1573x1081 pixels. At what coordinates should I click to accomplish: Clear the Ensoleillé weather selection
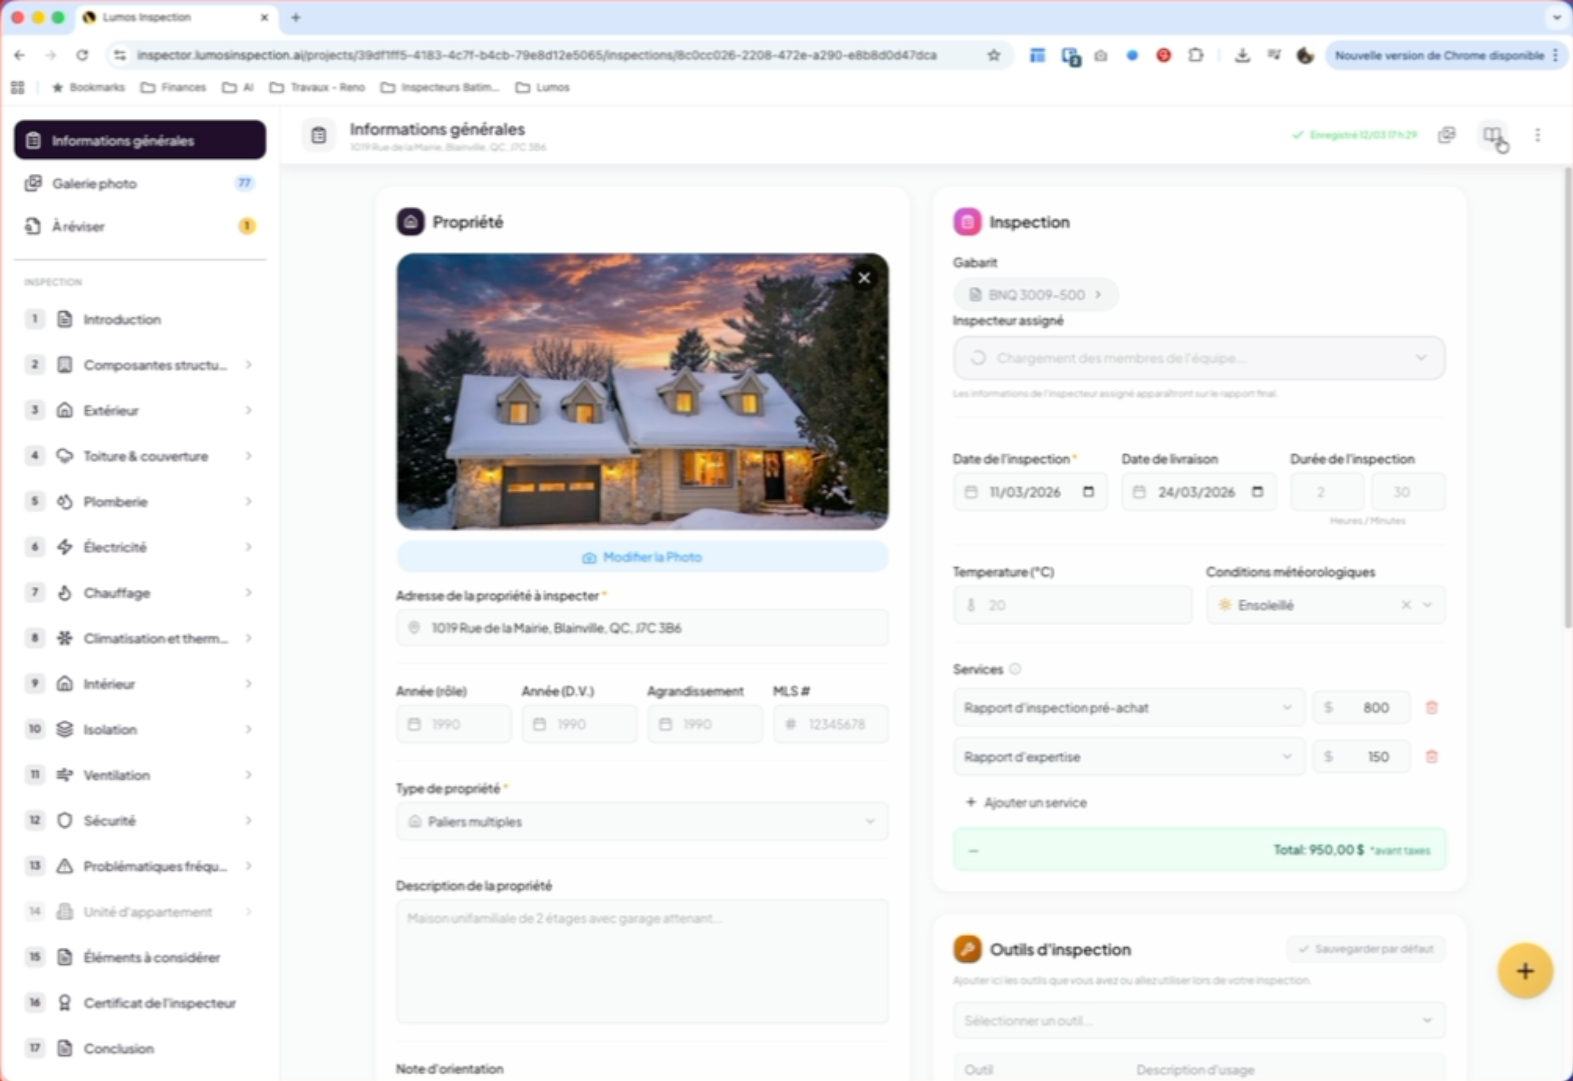(x=1405, y=605)
